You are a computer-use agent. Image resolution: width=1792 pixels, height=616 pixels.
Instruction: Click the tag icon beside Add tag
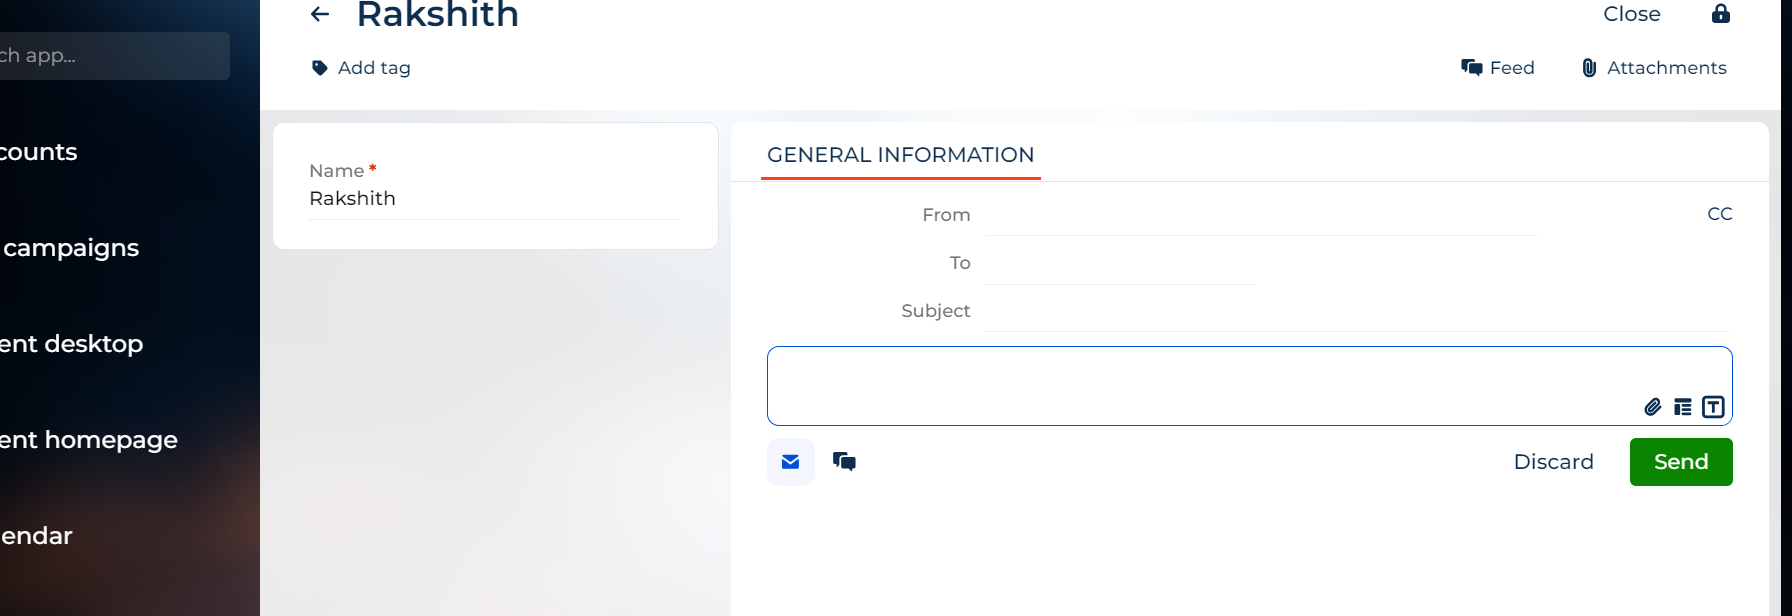pos(320,68)
